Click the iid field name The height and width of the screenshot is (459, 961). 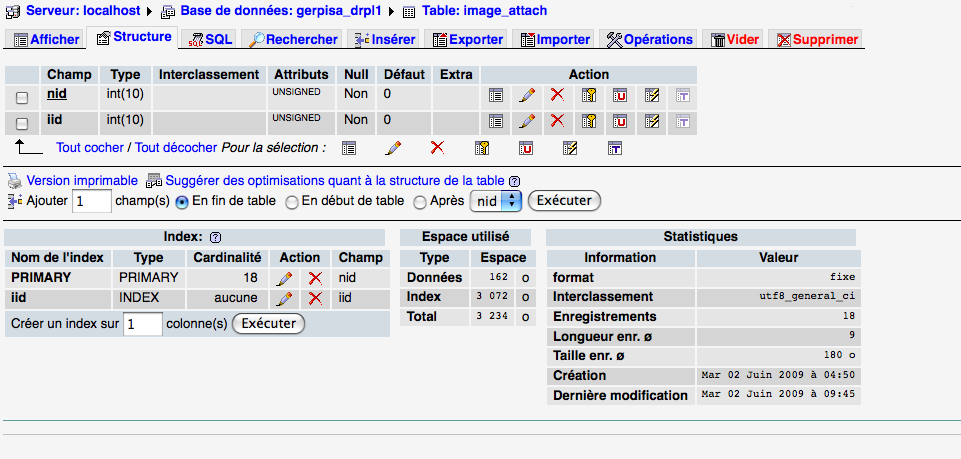point(55,119)
